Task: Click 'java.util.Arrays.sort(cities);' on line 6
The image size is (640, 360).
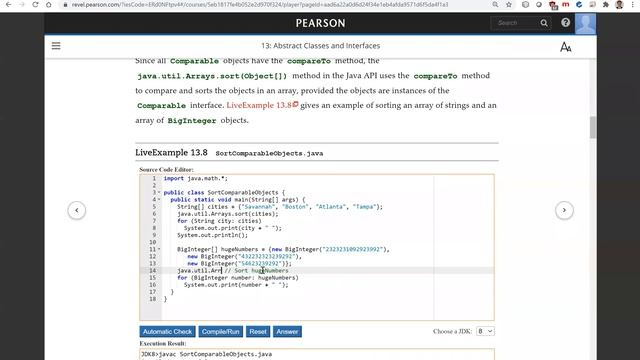Action: tap(228, 214)
